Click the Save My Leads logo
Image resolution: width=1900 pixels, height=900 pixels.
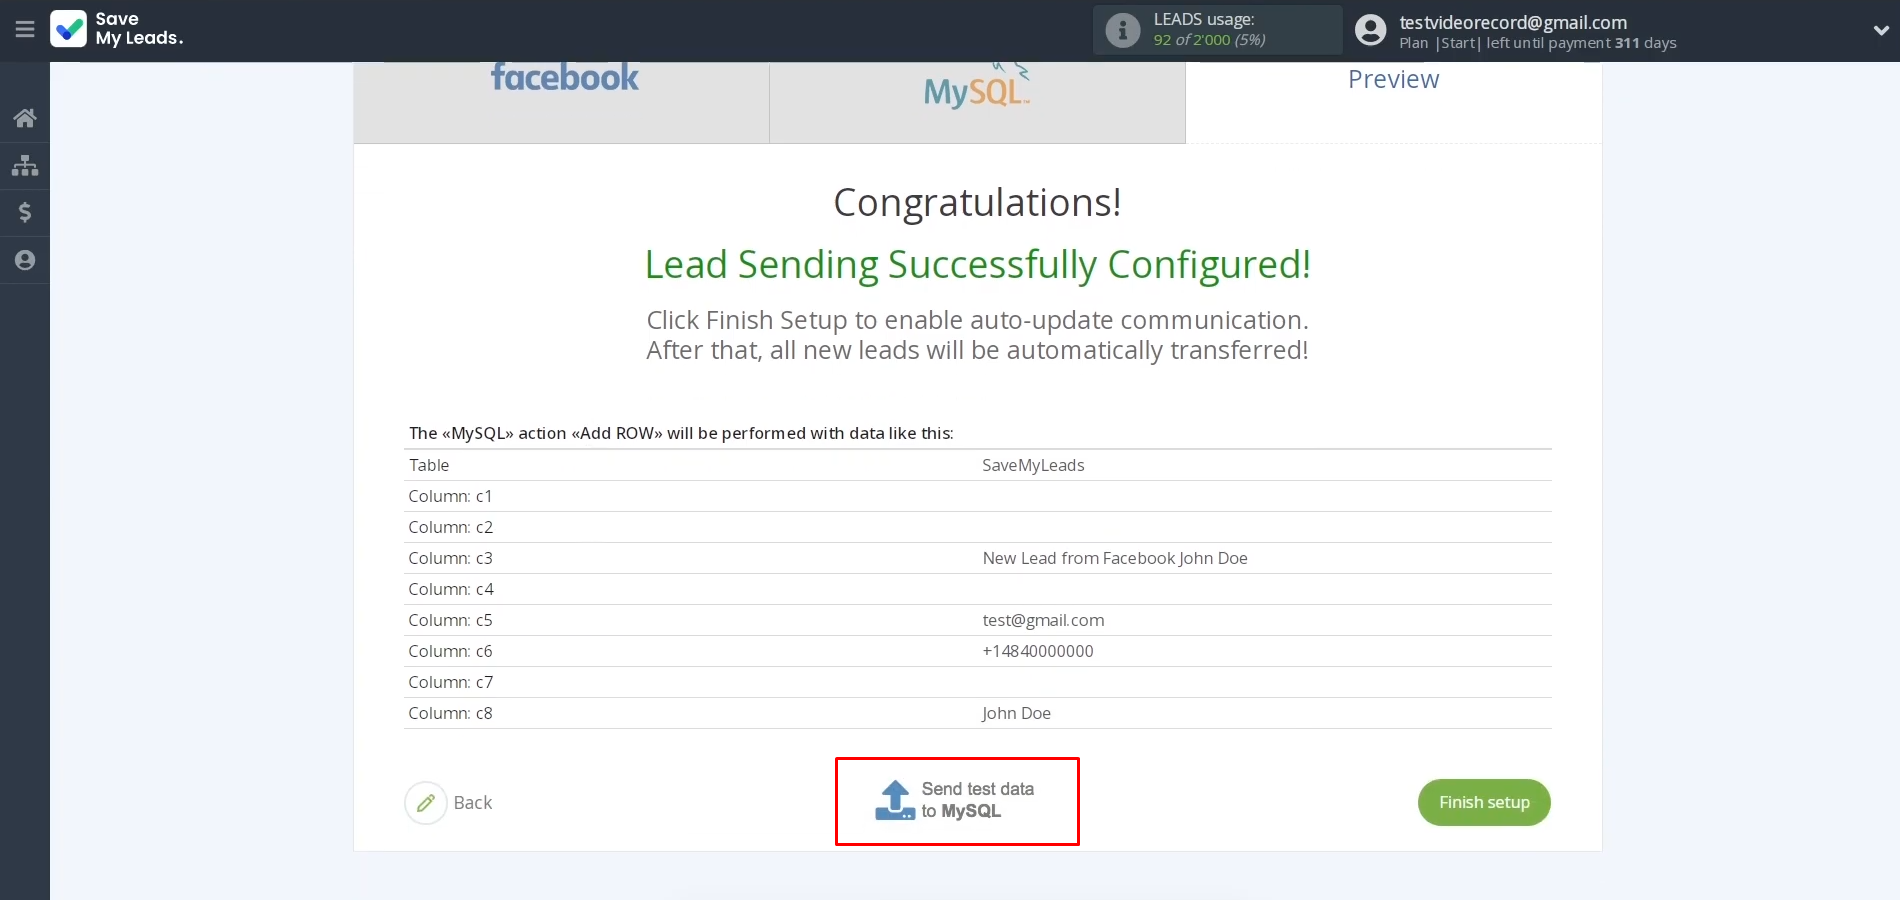117,29
